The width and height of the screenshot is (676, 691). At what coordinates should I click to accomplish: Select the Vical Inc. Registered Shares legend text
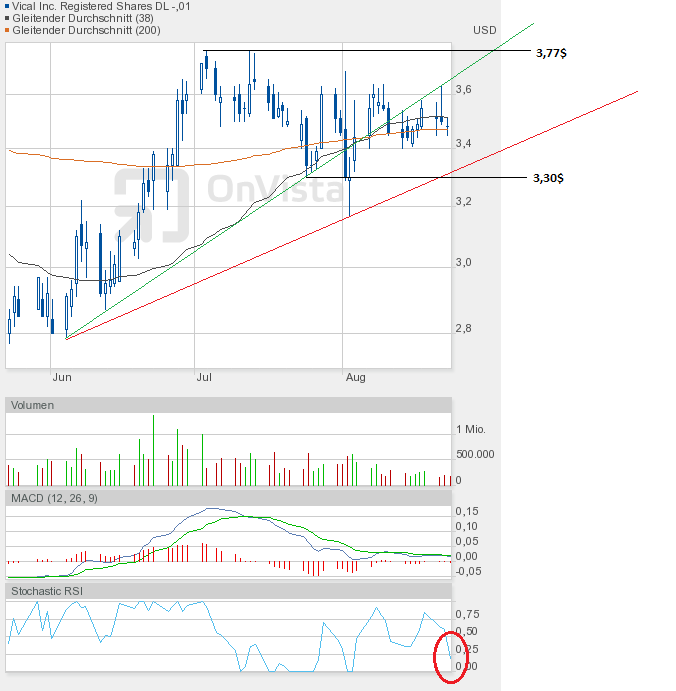[x=102, y=7]
